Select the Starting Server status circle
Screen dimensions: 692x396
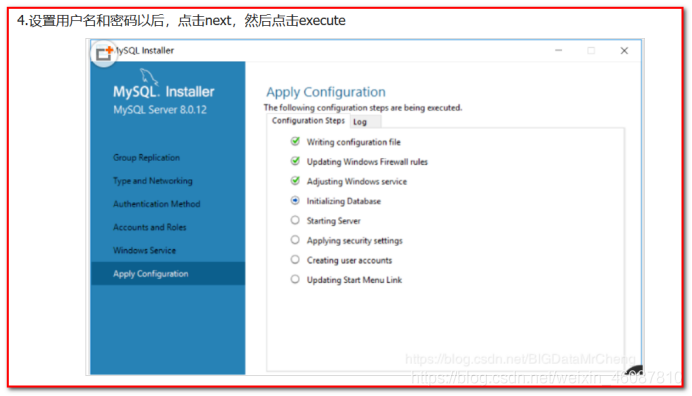coord(295,220)
